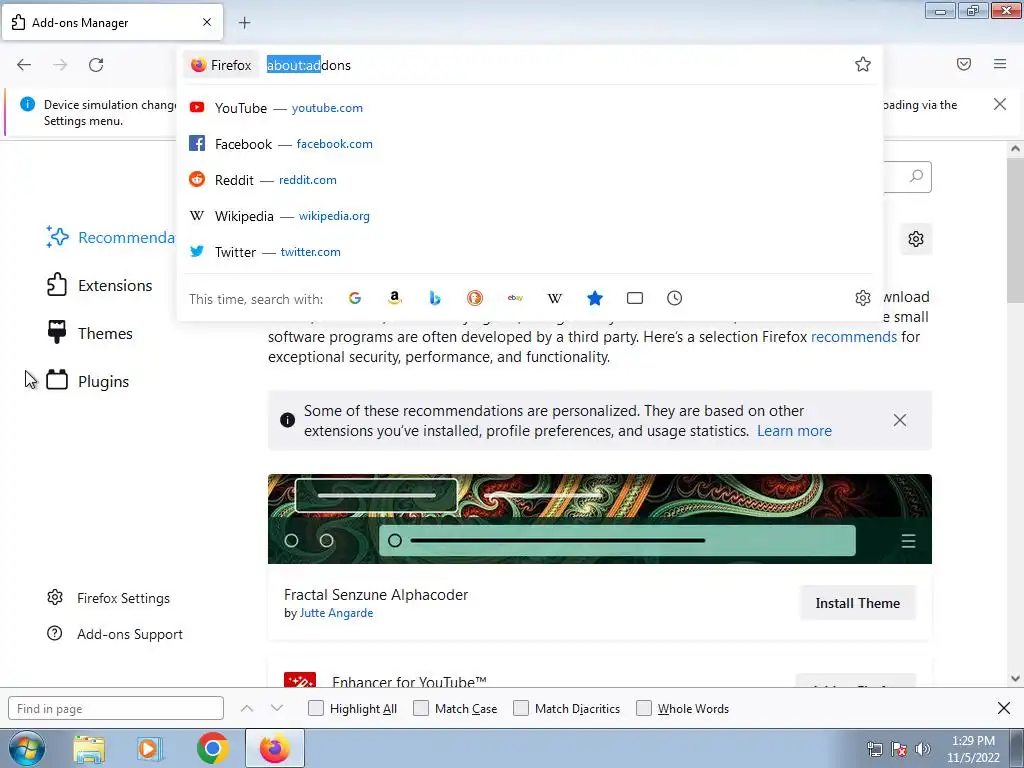Search this time with DuckDuckGo
This screenshot has height=768, width=1024.
(x=475, y=298)
